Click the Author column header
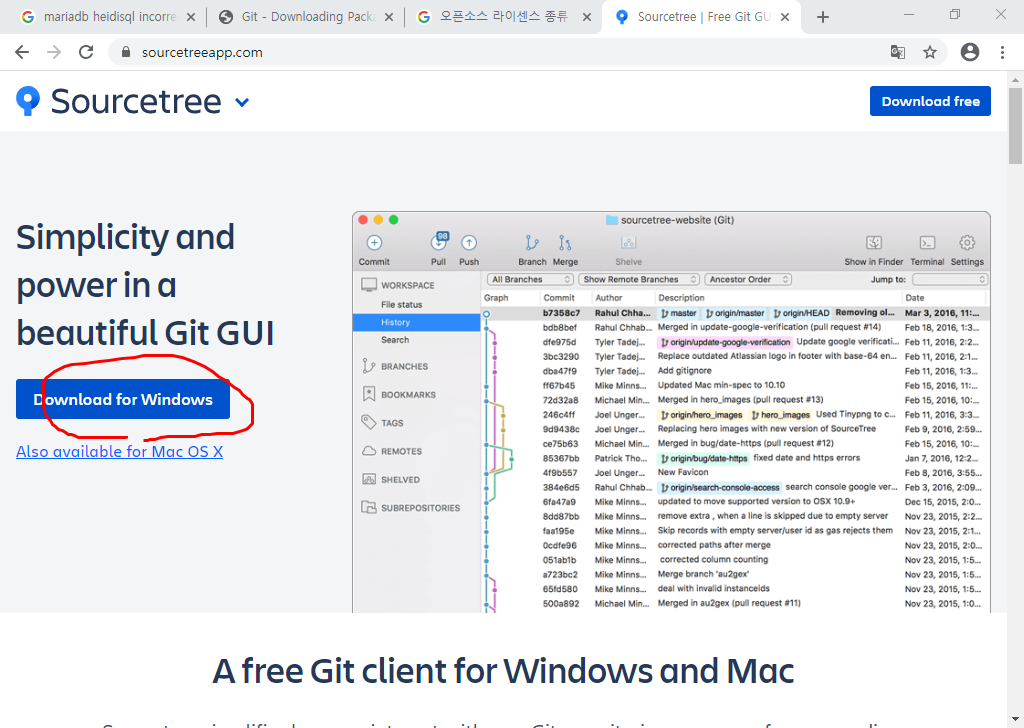 click(x=609, y=298)
